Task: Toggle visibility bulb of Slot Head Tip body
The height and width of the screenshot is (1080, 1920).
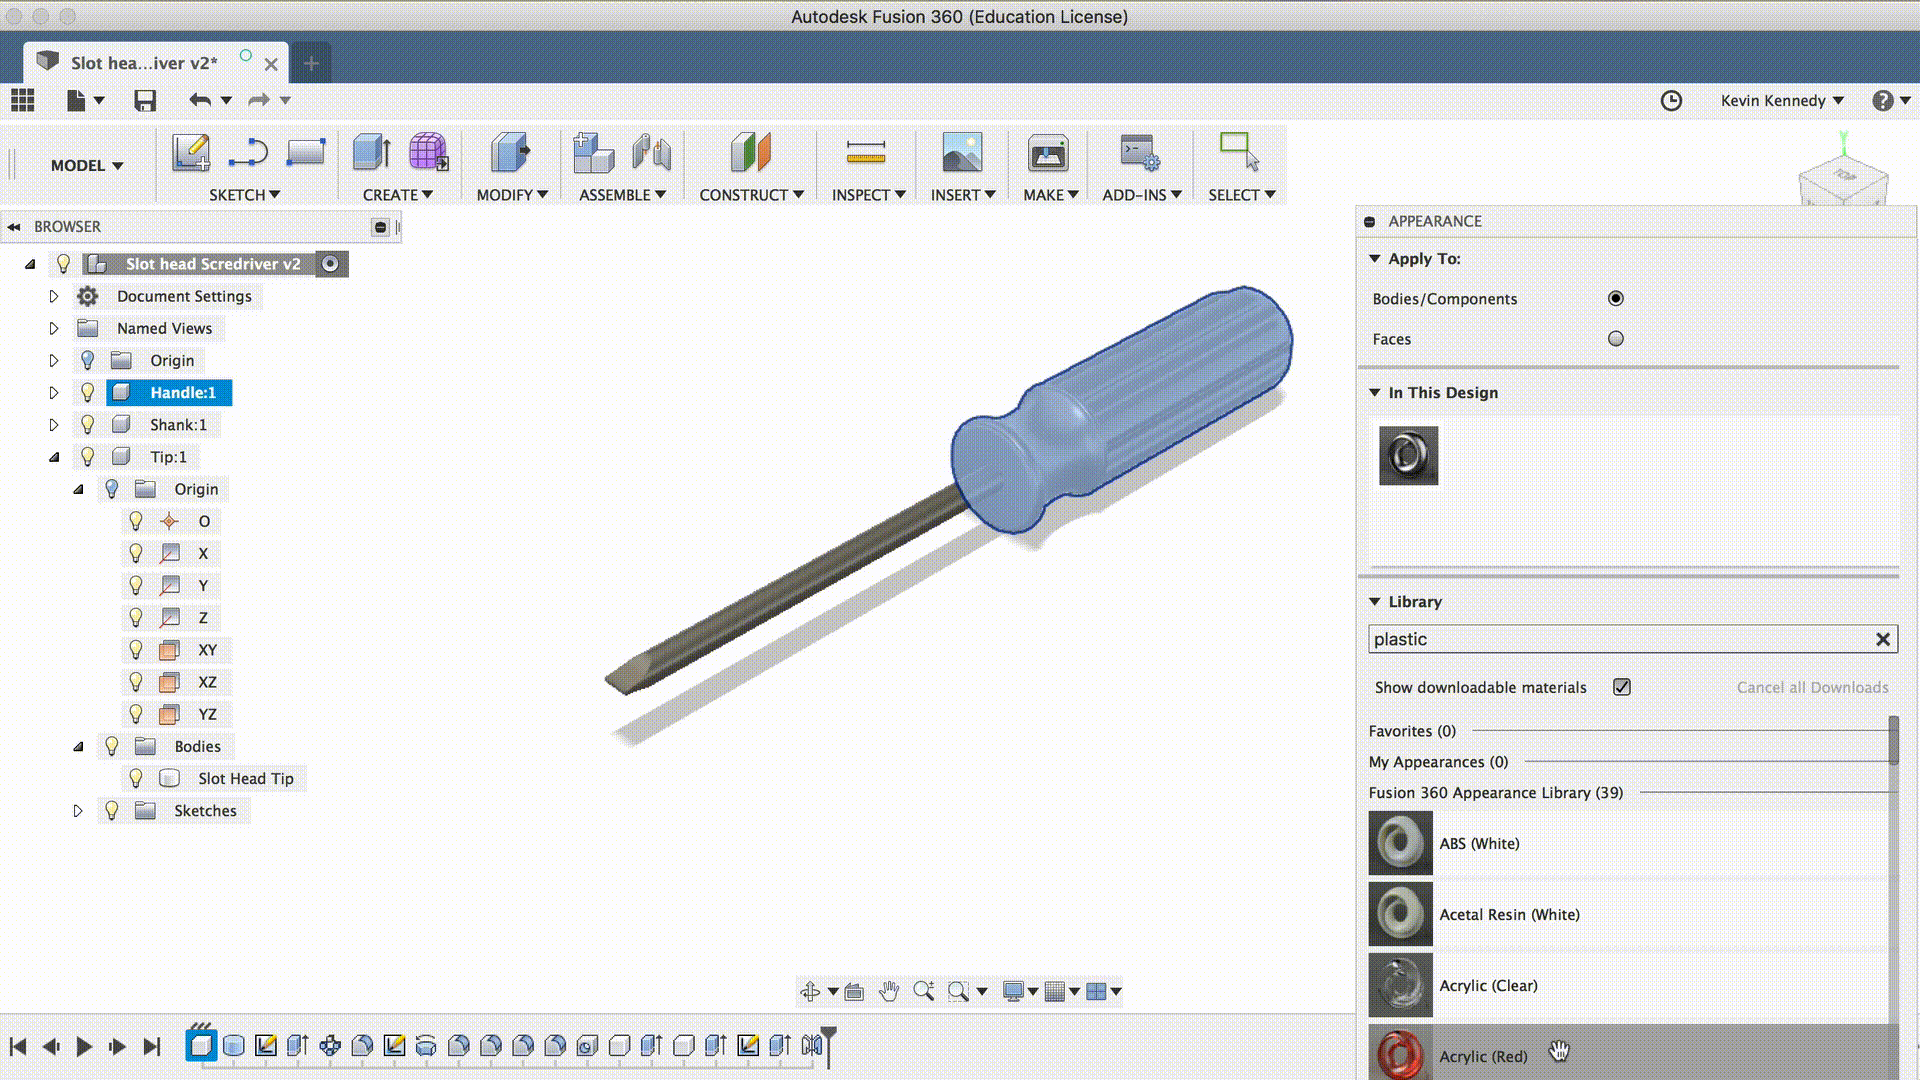Action: click(136, 778)
